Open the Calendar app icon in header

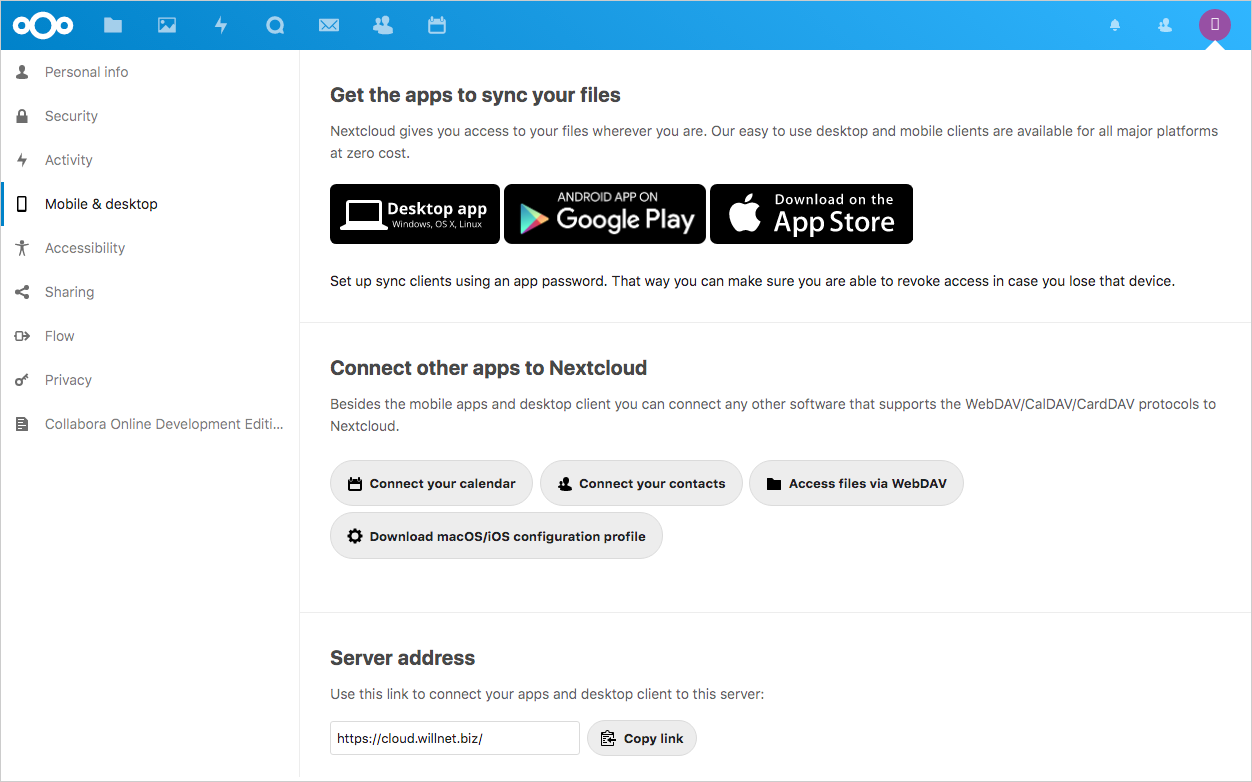click(x=437, y=25)
